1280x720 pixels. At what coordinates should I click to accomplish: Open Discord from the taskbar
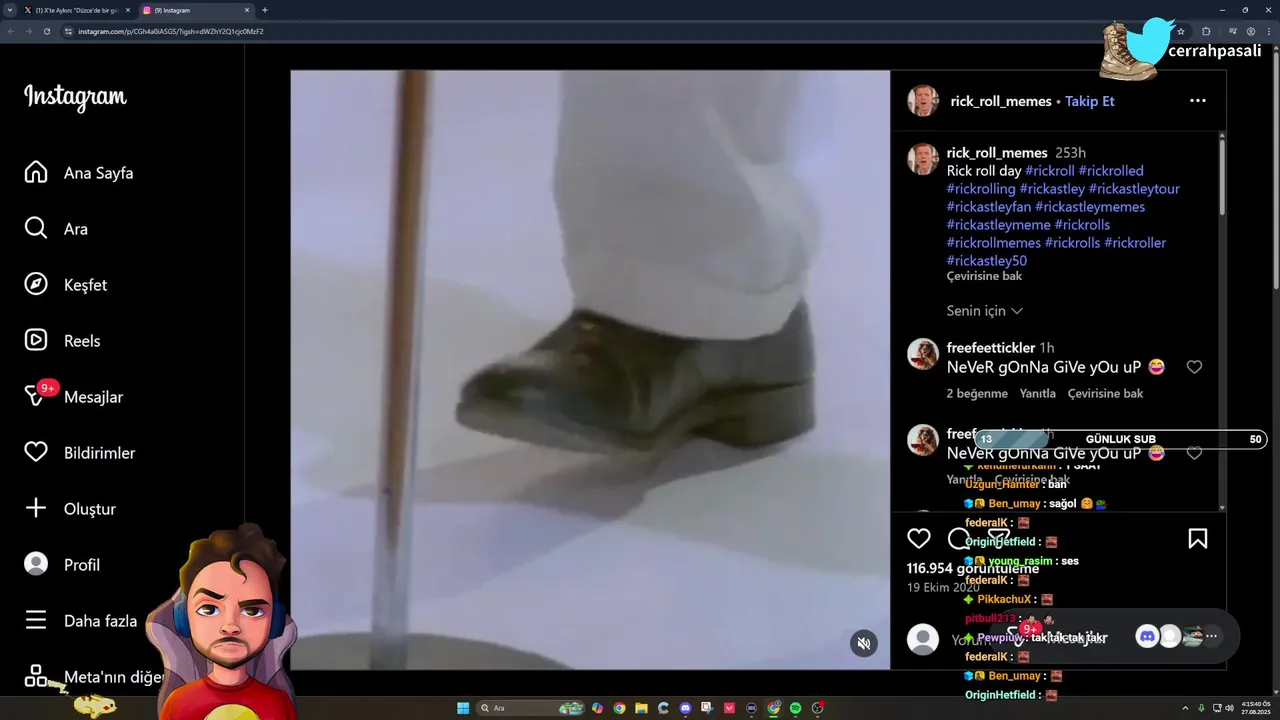tap(685, 708)
